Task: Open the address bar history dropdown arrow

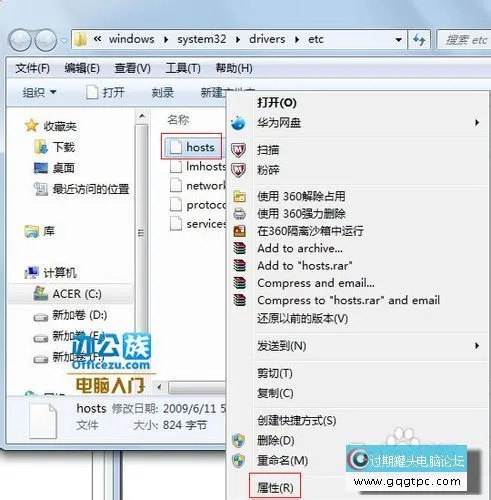Action: tap(398, 40)
